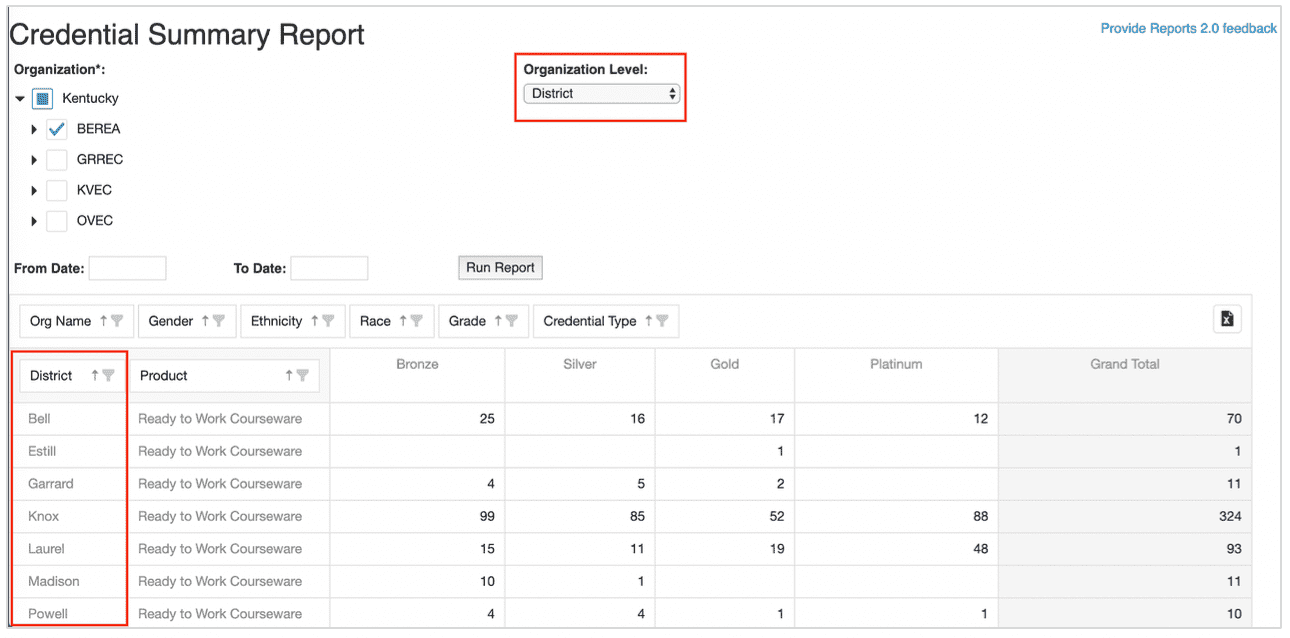Expand the BEREA tree node
The image size is (1290, 638).
34,130
